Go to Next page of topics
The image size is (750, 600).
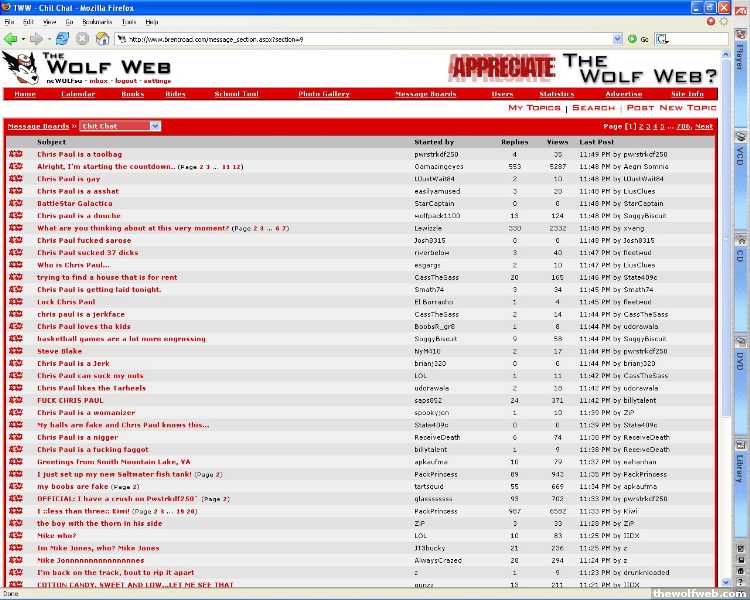point(704,127)
